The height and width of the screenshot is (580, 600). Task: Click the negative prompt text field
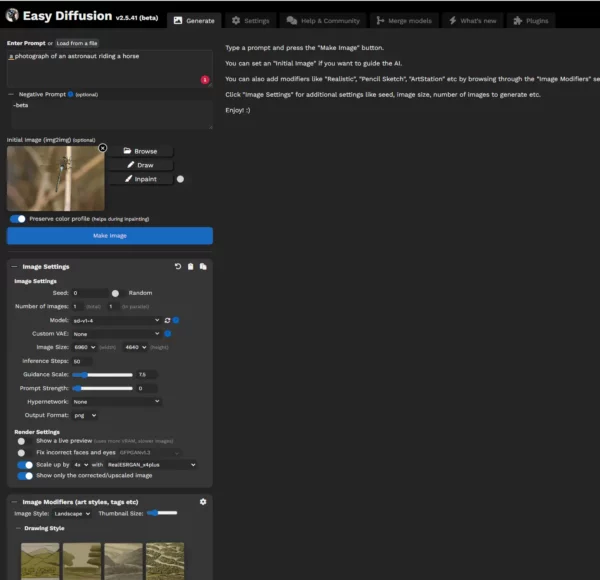(112, 114)
